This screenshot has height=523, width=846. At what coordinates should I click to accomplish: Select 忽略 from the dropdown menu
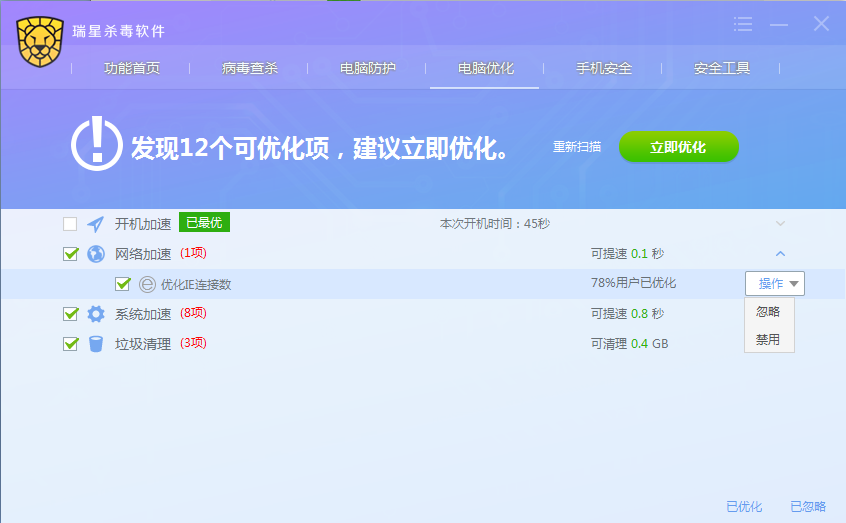[768, 312]
